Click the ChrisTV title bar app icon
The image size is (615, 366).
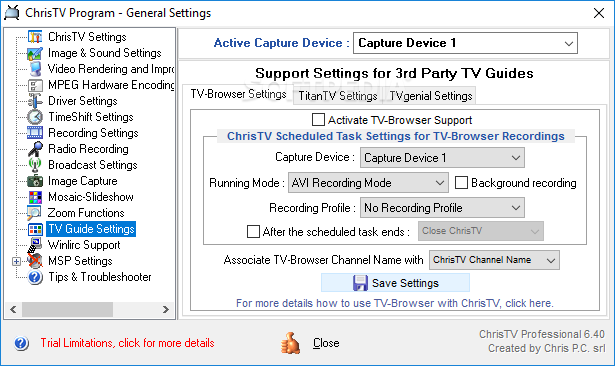(12, 13)
